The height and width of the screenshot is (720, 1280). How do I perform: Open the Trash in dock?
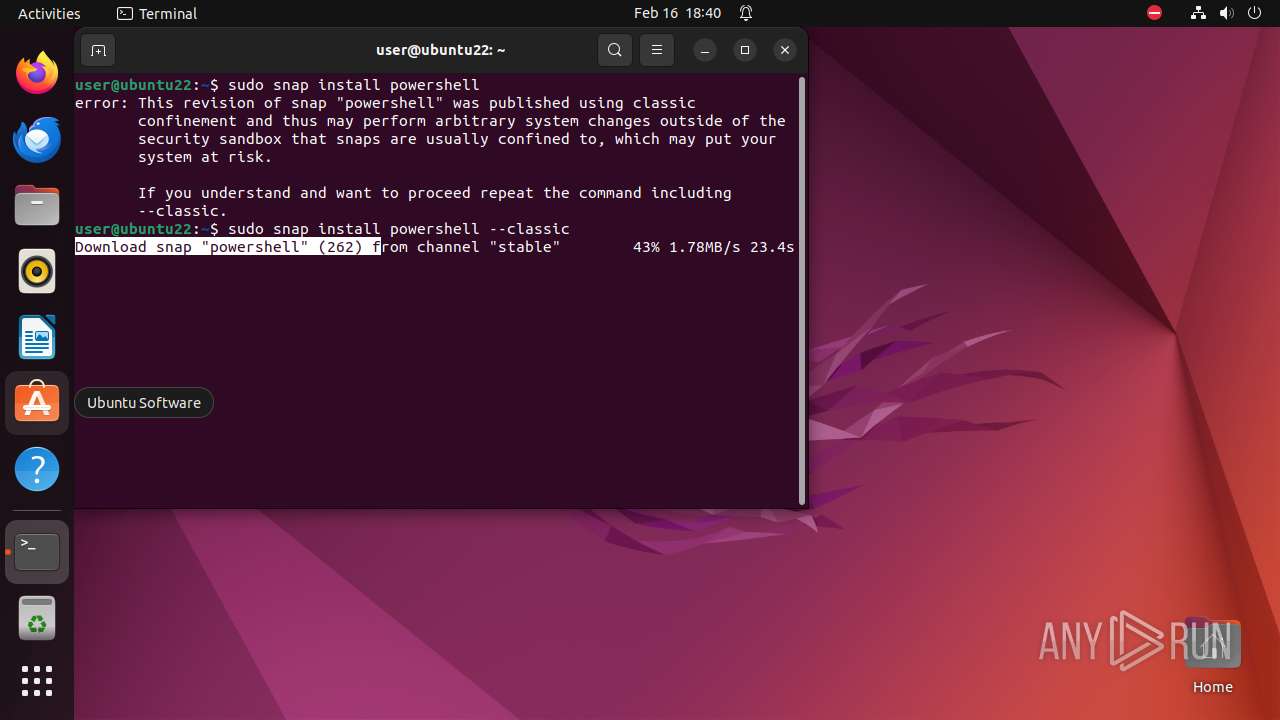37,618
